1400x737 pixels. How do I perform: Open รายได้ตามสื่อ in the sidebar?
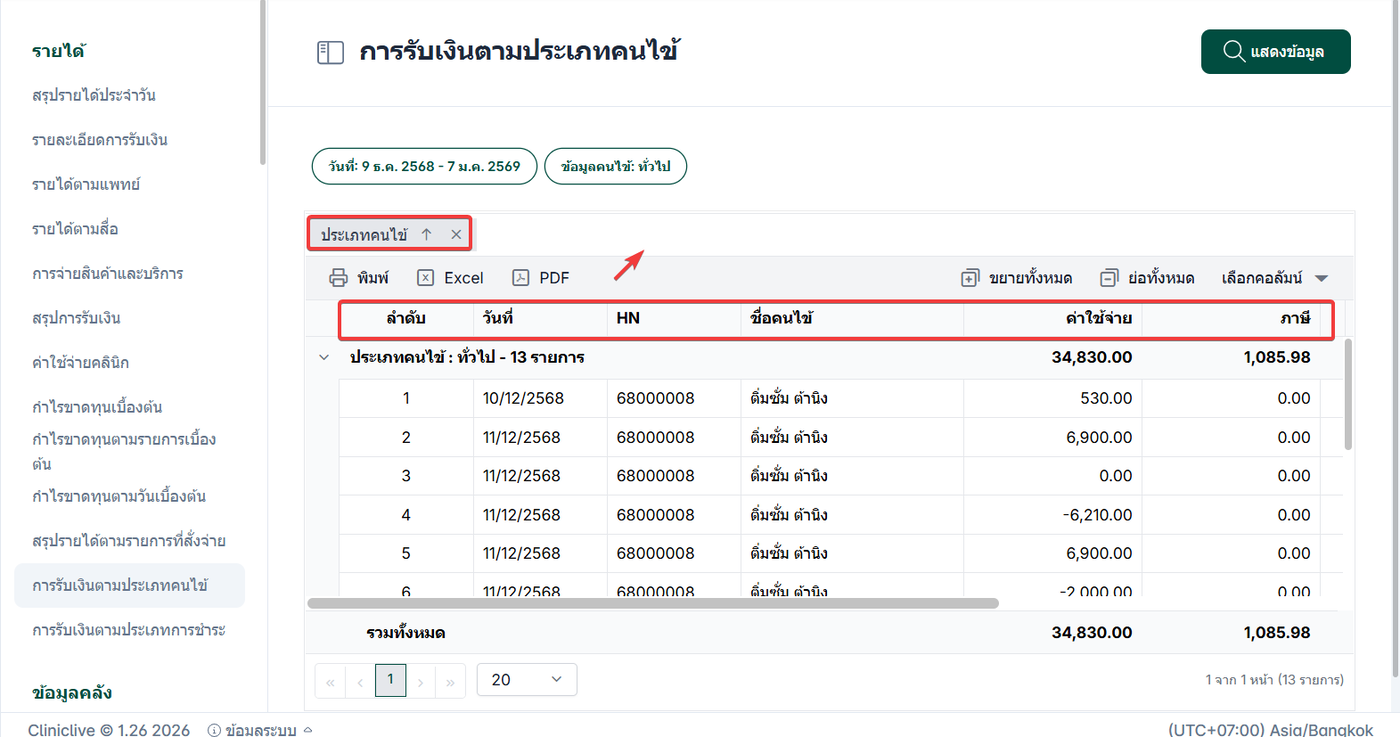pyautogui.click(x=75, y=229)
